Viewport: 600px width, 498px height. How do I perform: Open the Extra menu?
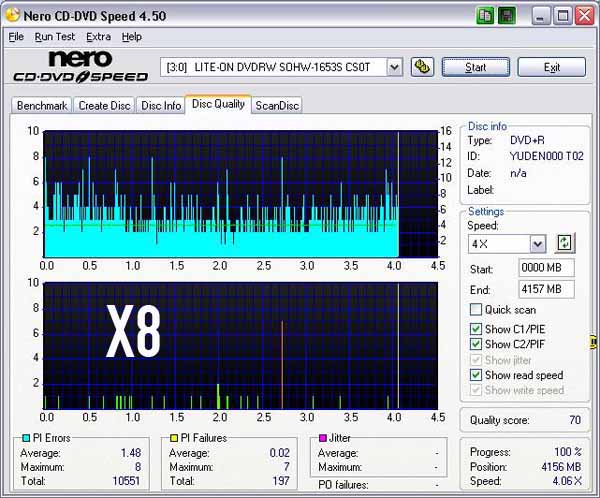pos(98,37)
